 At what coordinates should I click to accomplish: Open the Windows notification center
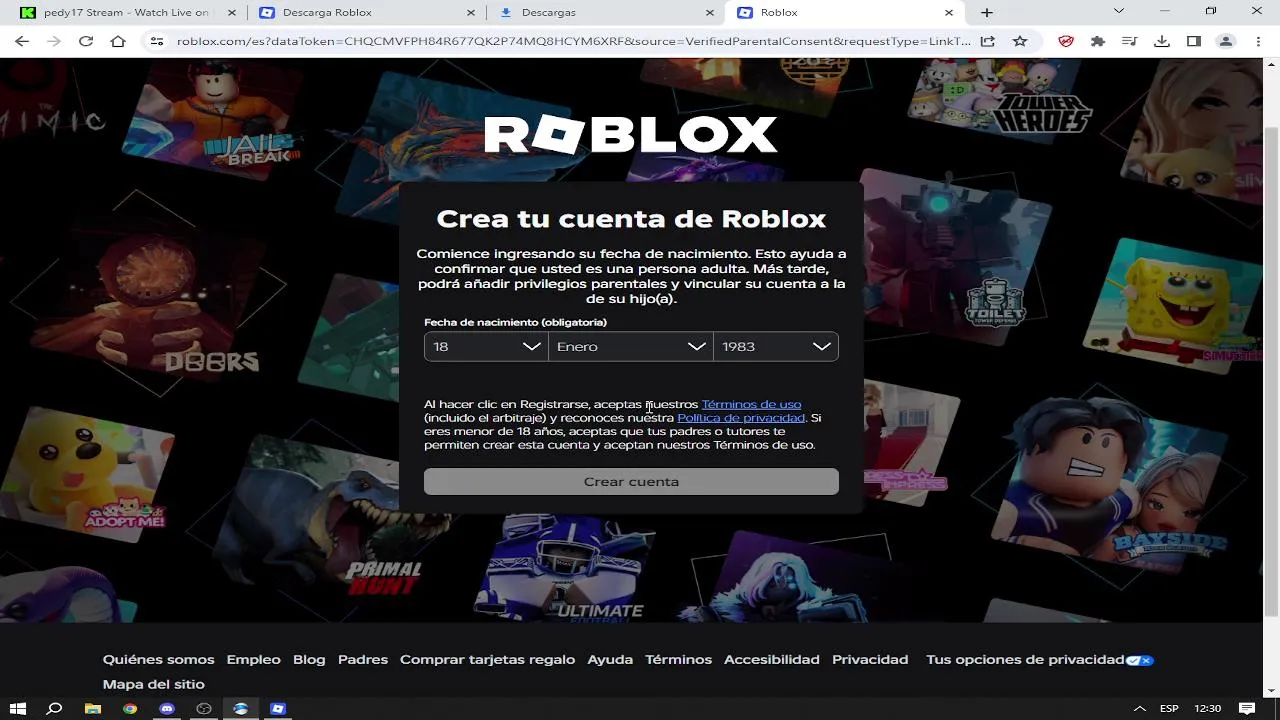1247,708
